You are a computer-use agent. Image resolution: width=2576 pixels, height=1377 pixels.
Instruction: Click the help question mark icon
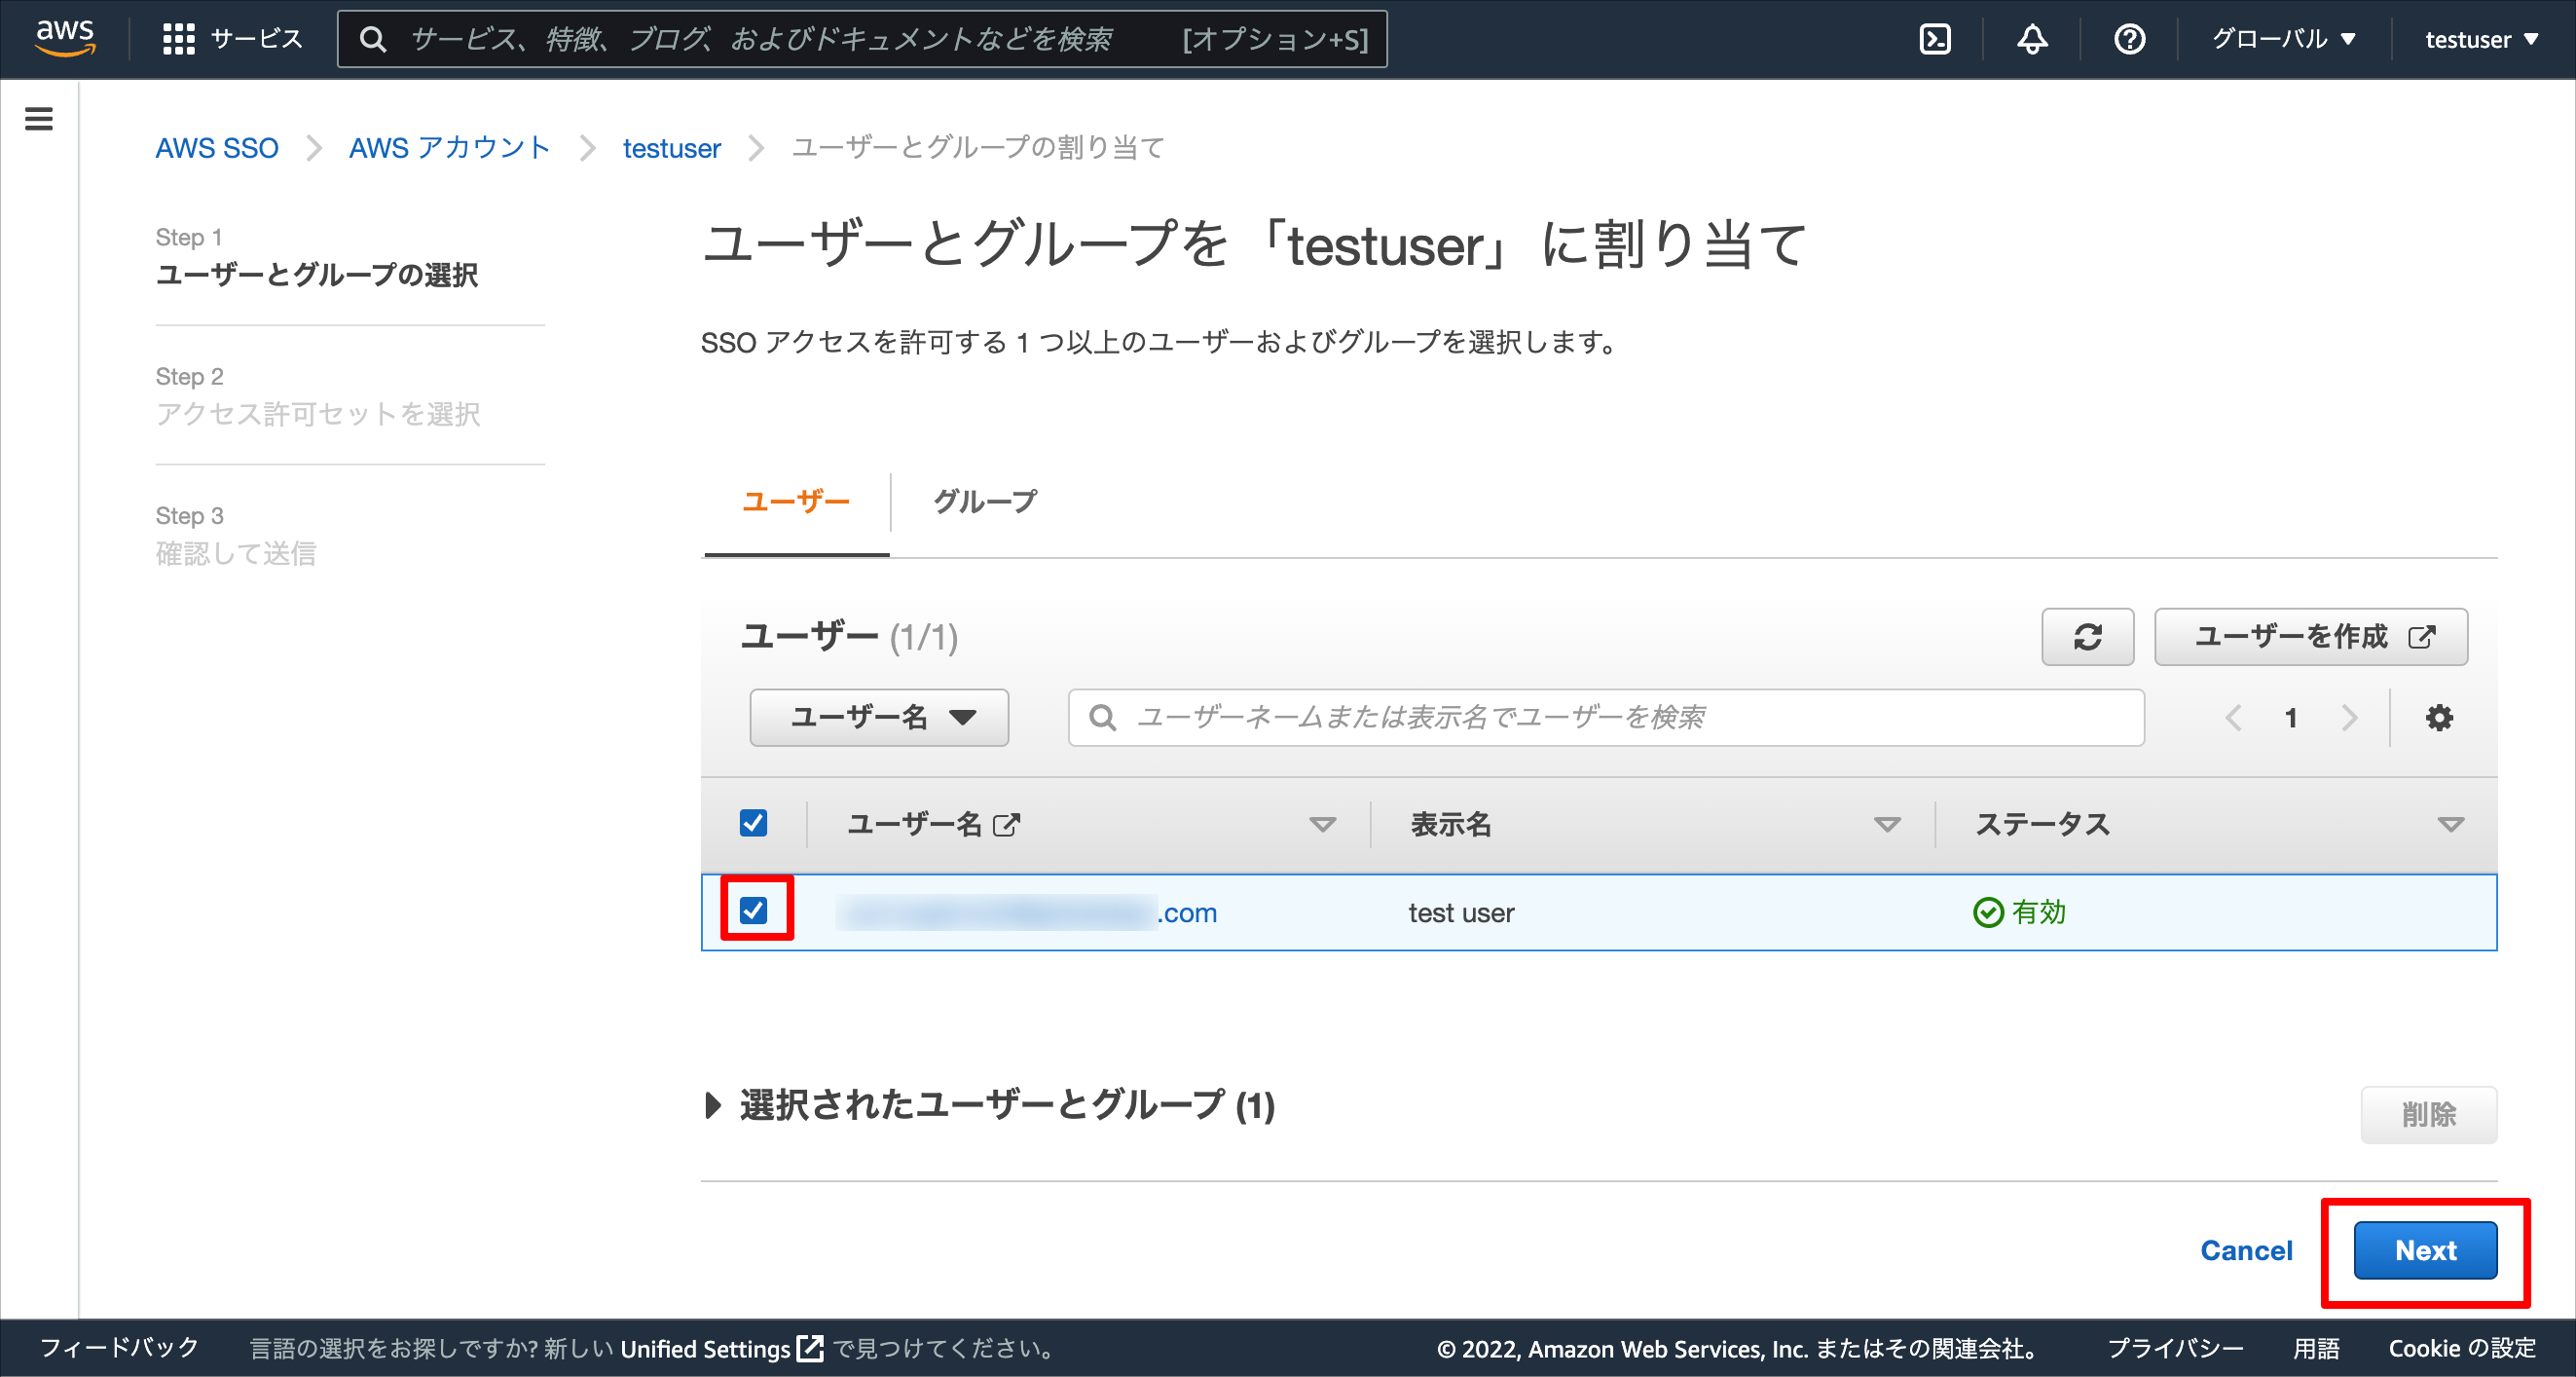(2129, 39)
